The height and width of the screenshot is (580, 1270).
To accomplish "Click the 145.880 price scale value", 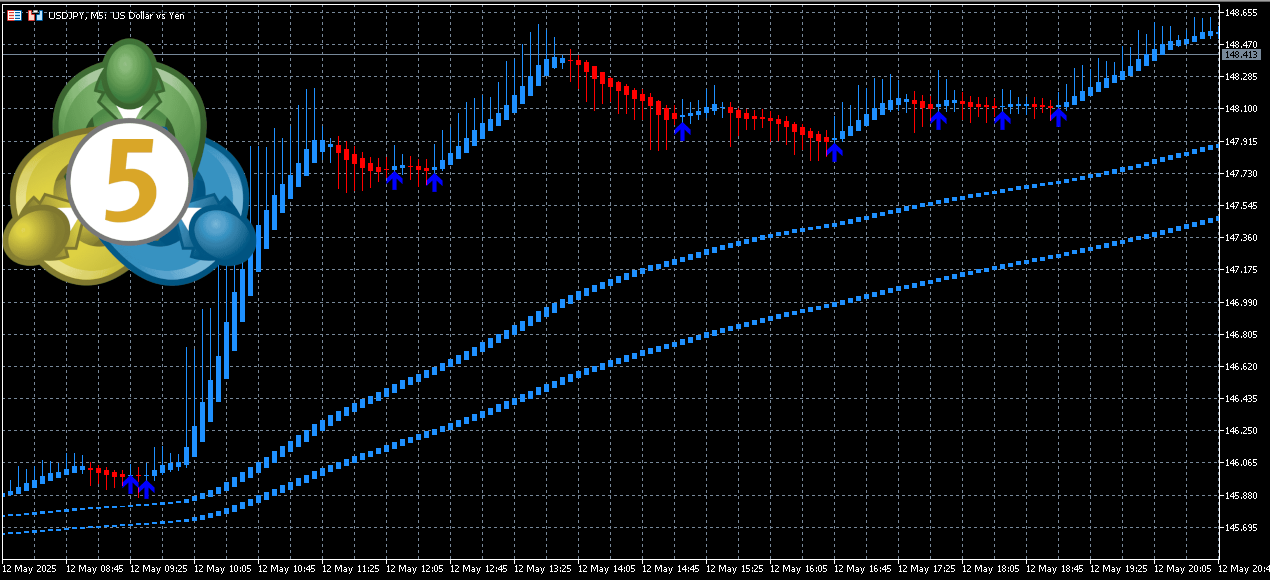I will coord(1241,496).
